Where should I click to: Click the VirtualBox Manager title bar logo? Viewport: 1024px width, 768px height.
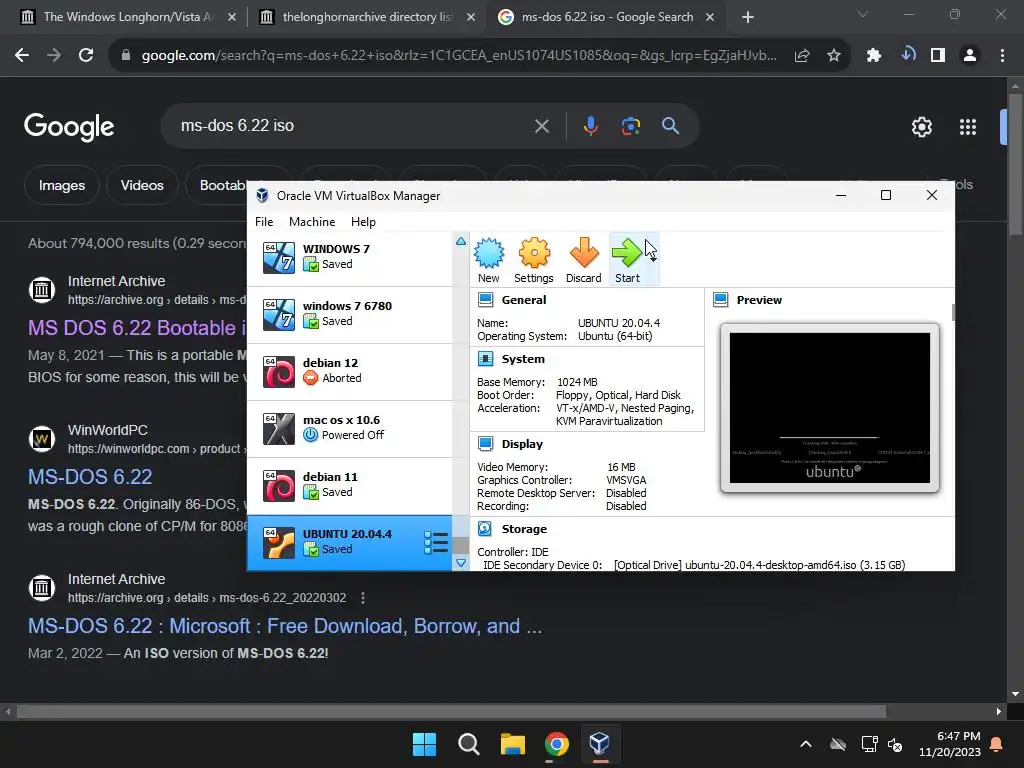click(263, 195)
